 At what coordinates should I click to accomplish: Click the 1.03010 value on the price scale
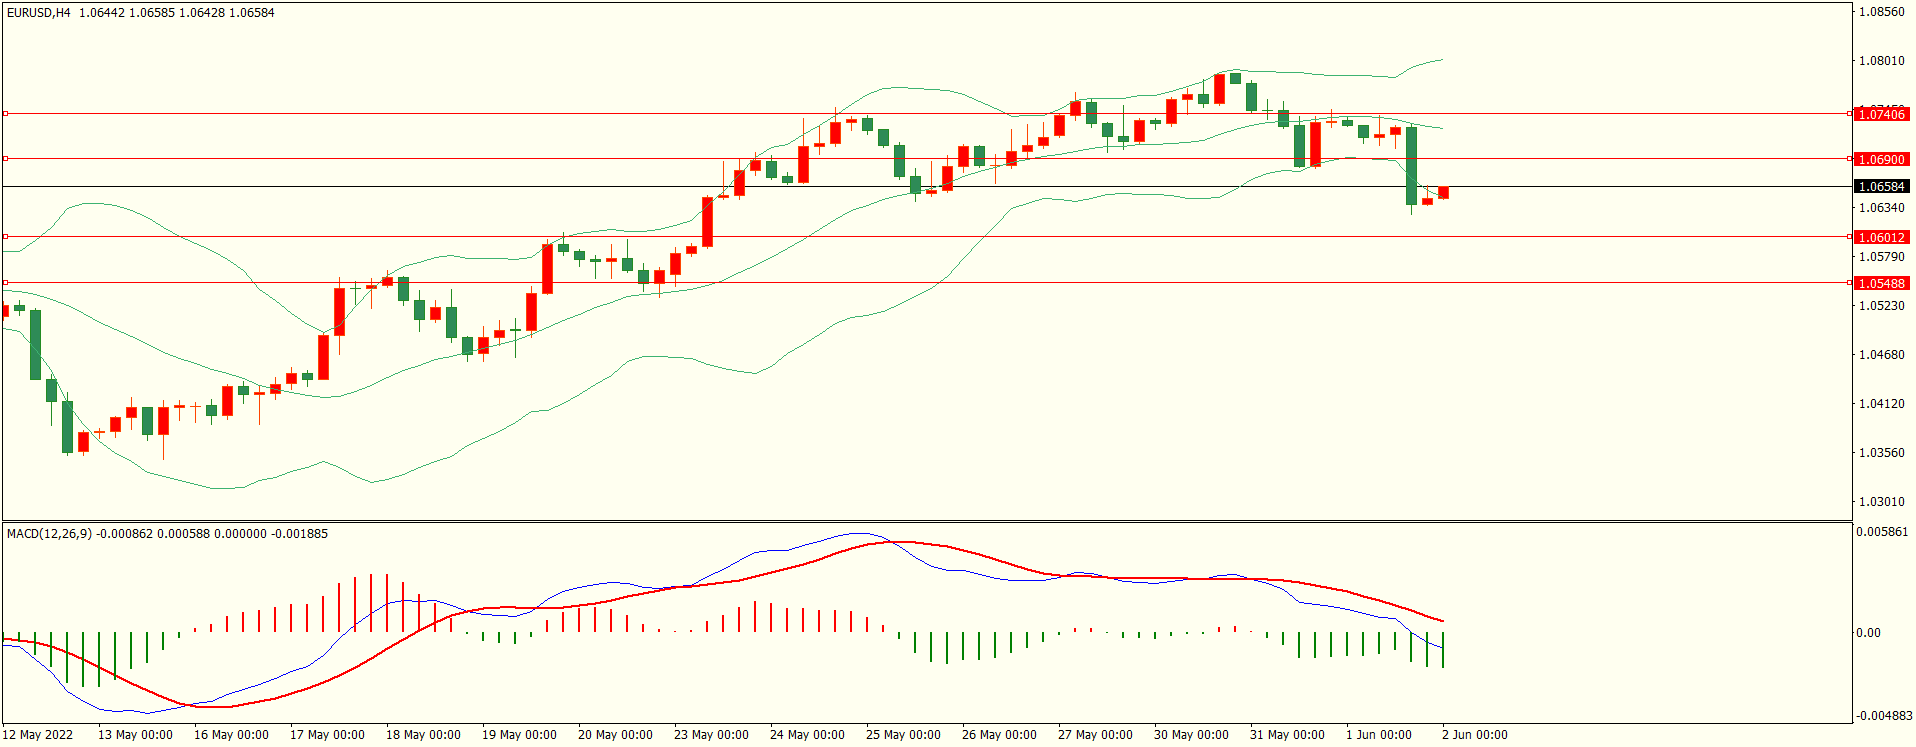point(1881,502)
